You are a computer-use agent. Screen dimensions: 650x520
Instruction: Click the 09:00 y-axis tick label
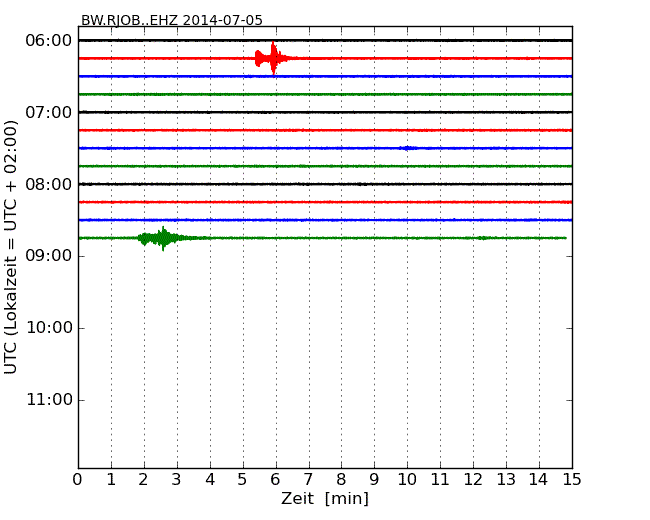tap(49, 256)
